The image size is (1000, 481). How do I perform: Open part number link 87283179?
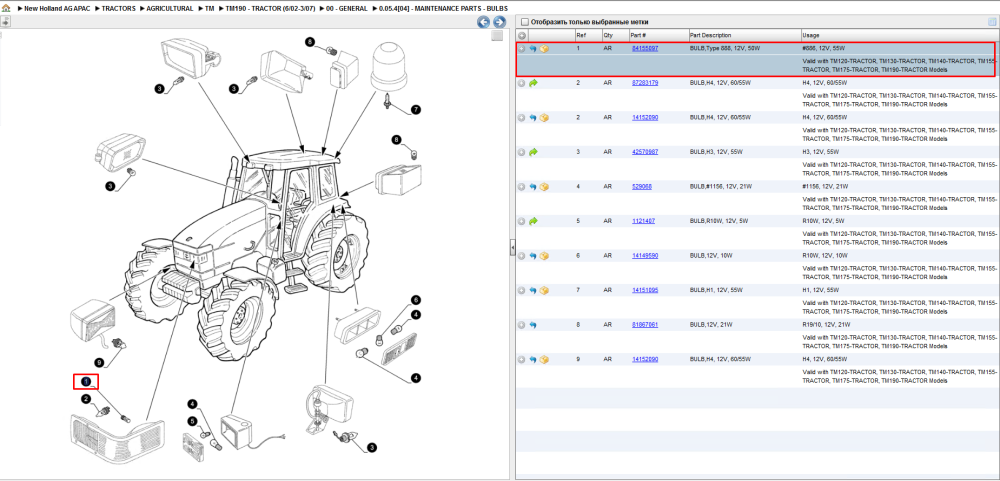(645, 83)
